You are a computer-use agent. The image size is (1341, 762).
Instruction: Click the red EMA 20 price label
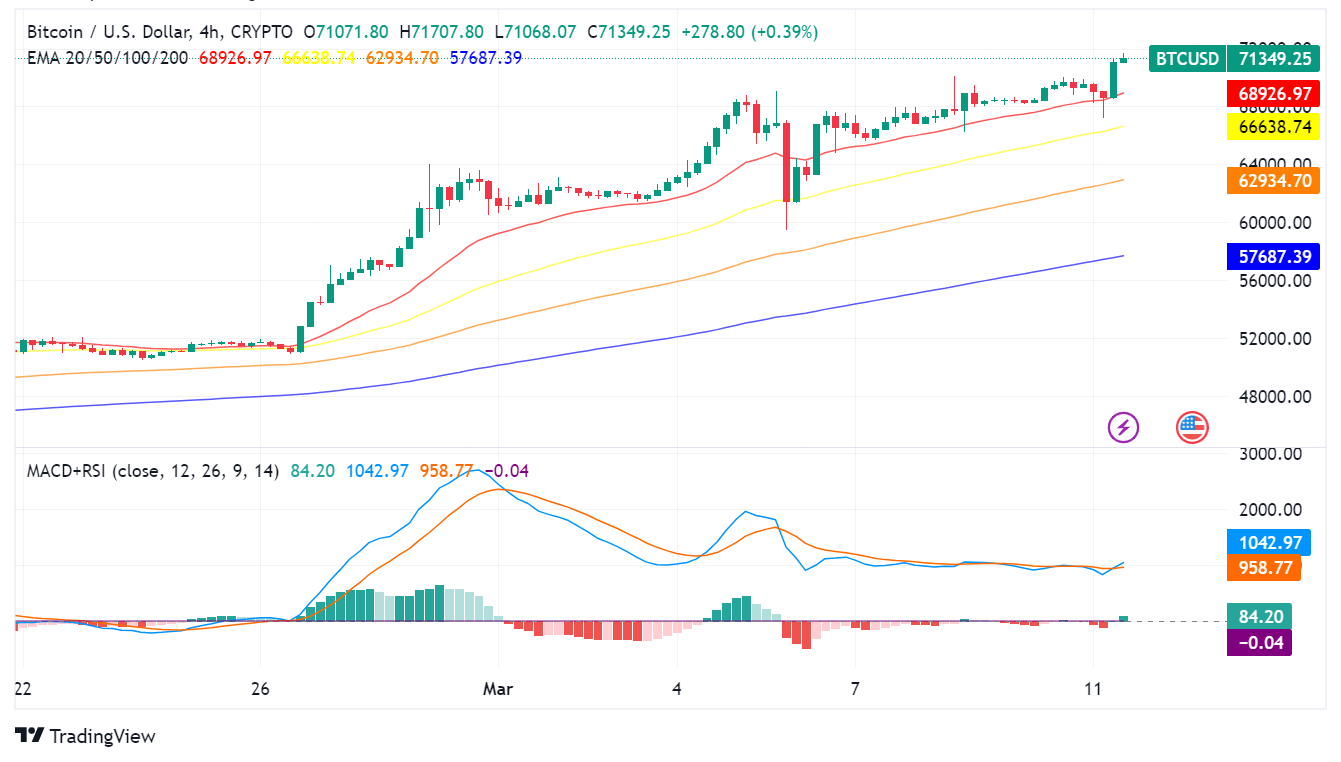pos(1273,93)
